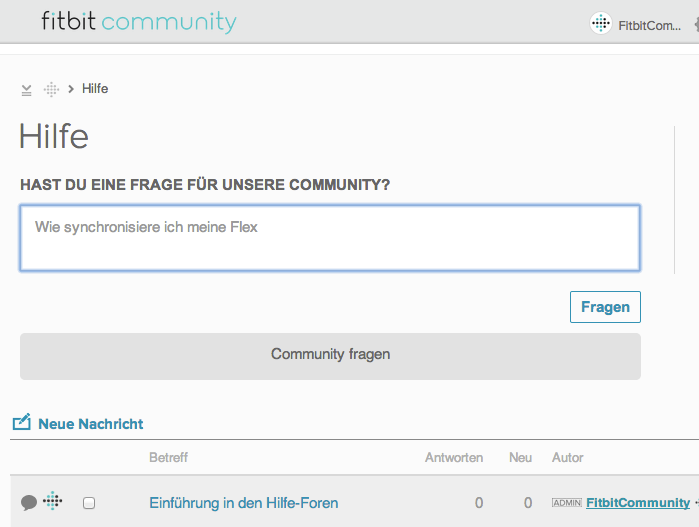Viewport: 699px width, 527px height.
Task: Open the FitbitCommunity author profile link
Action: click(x=638, y=503)
